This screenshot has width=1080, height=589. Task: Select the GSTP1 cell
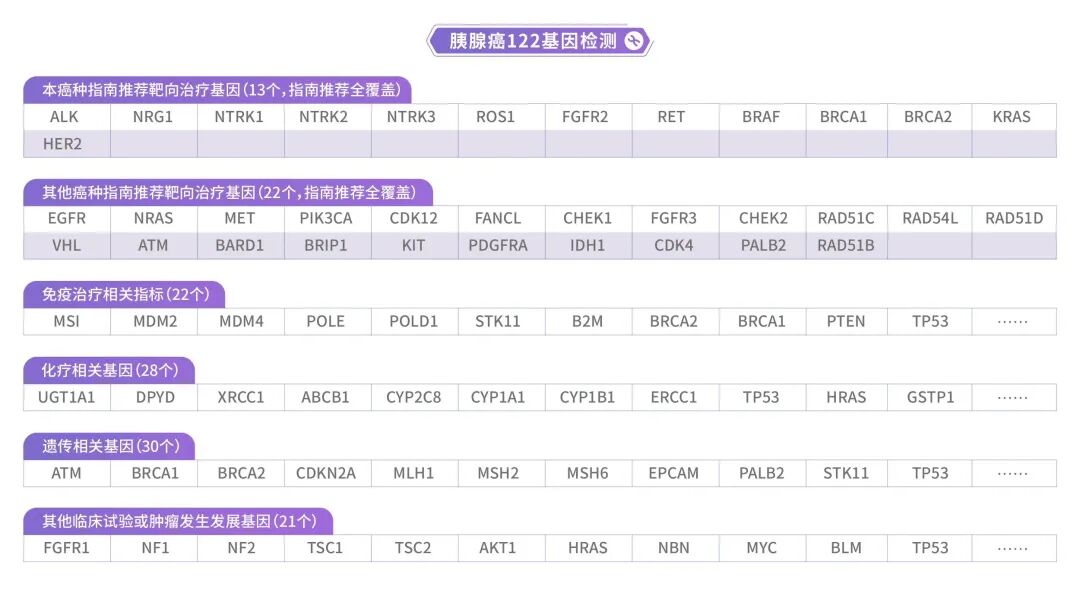click(930, 397)
